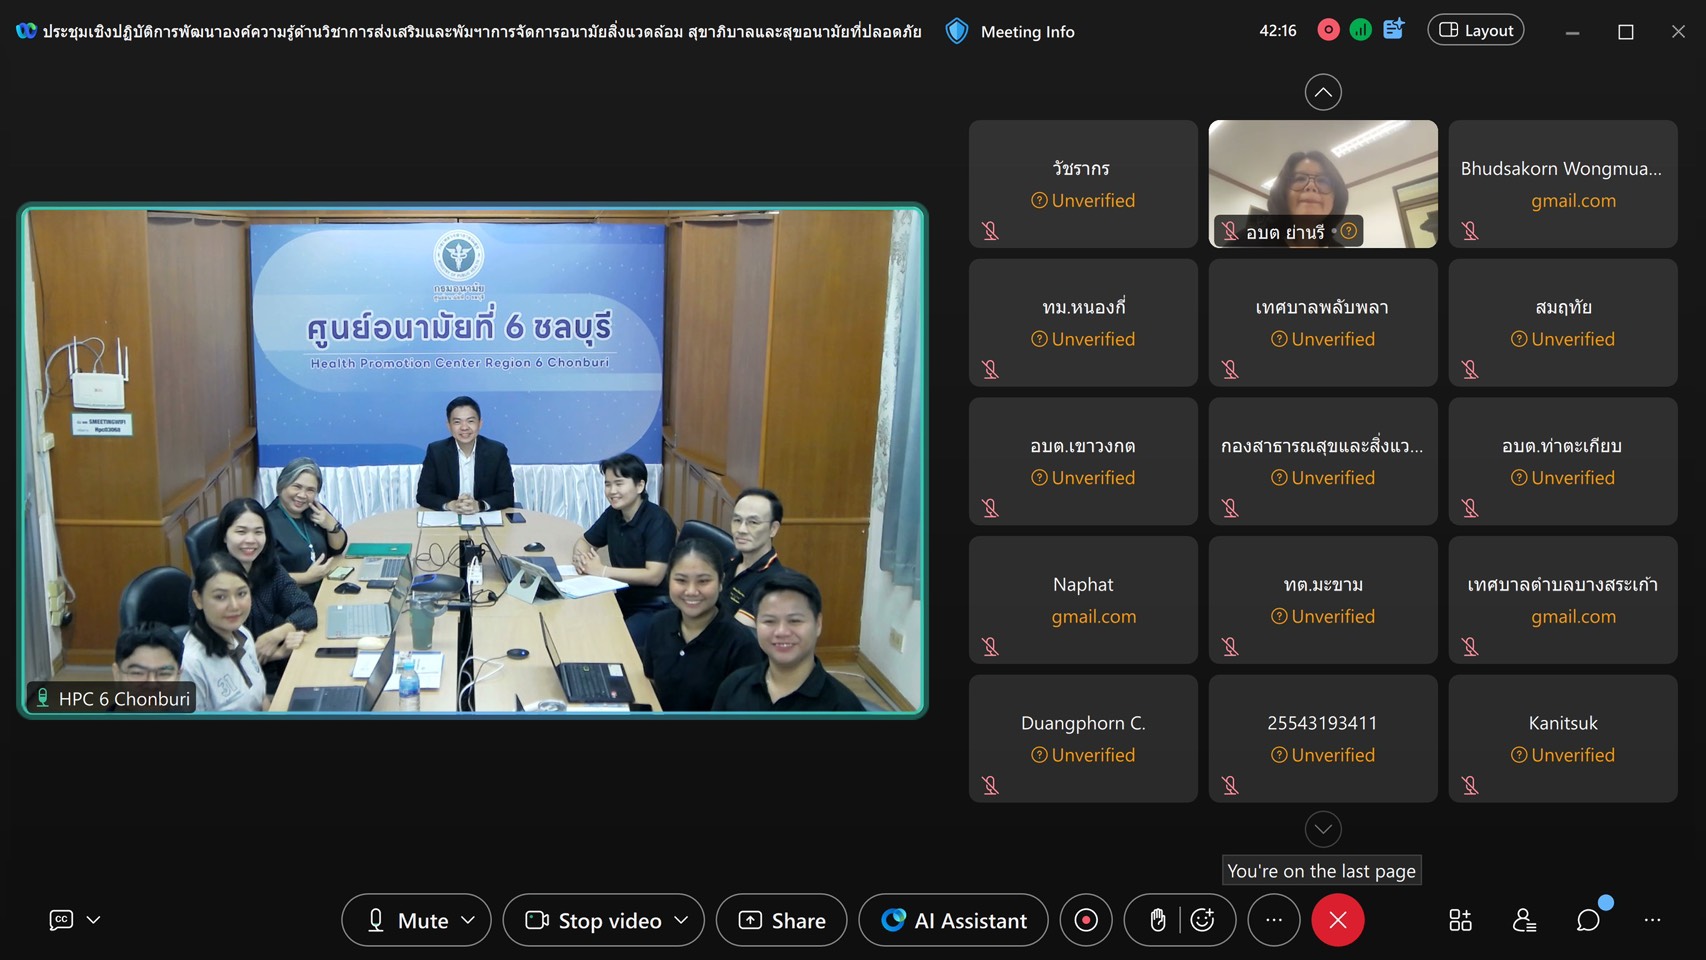Image resolution: width=1706 pixels, height=960 pixels.
Task: Click the Meeting Info shield icon
Action: point(957,31)
